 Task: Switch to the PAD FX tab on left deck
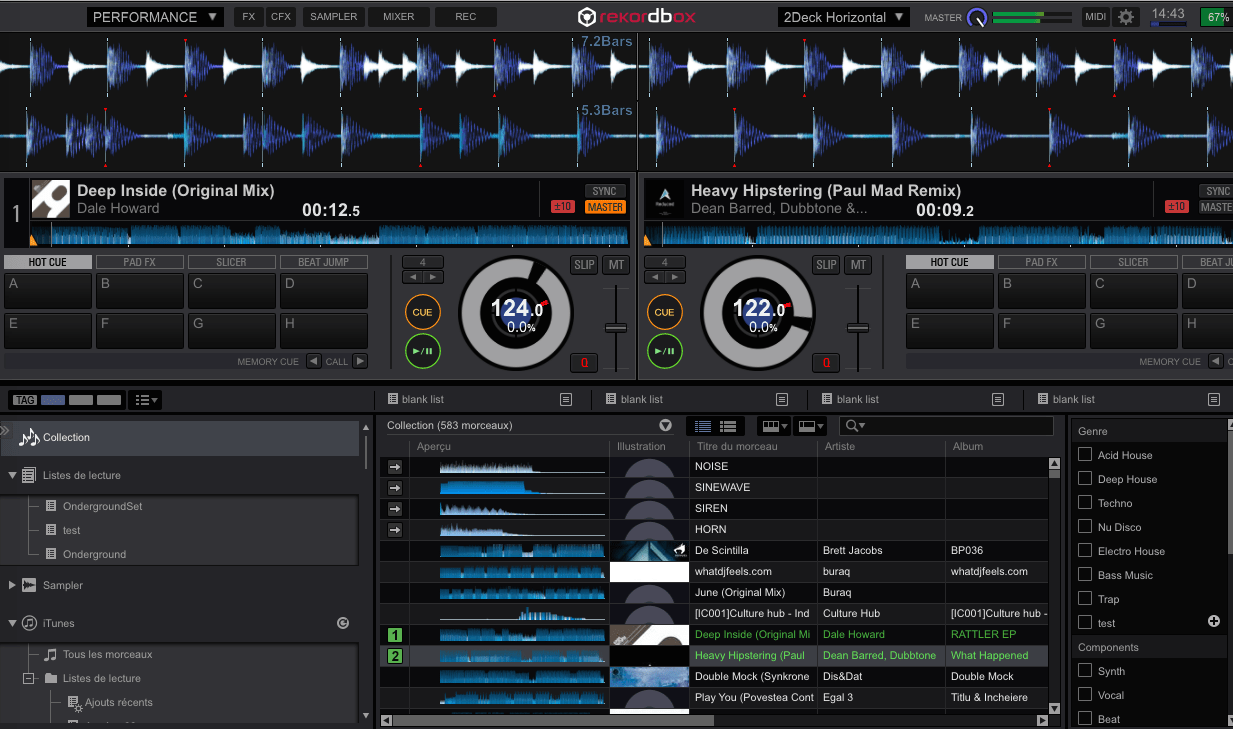coord(140,261)
